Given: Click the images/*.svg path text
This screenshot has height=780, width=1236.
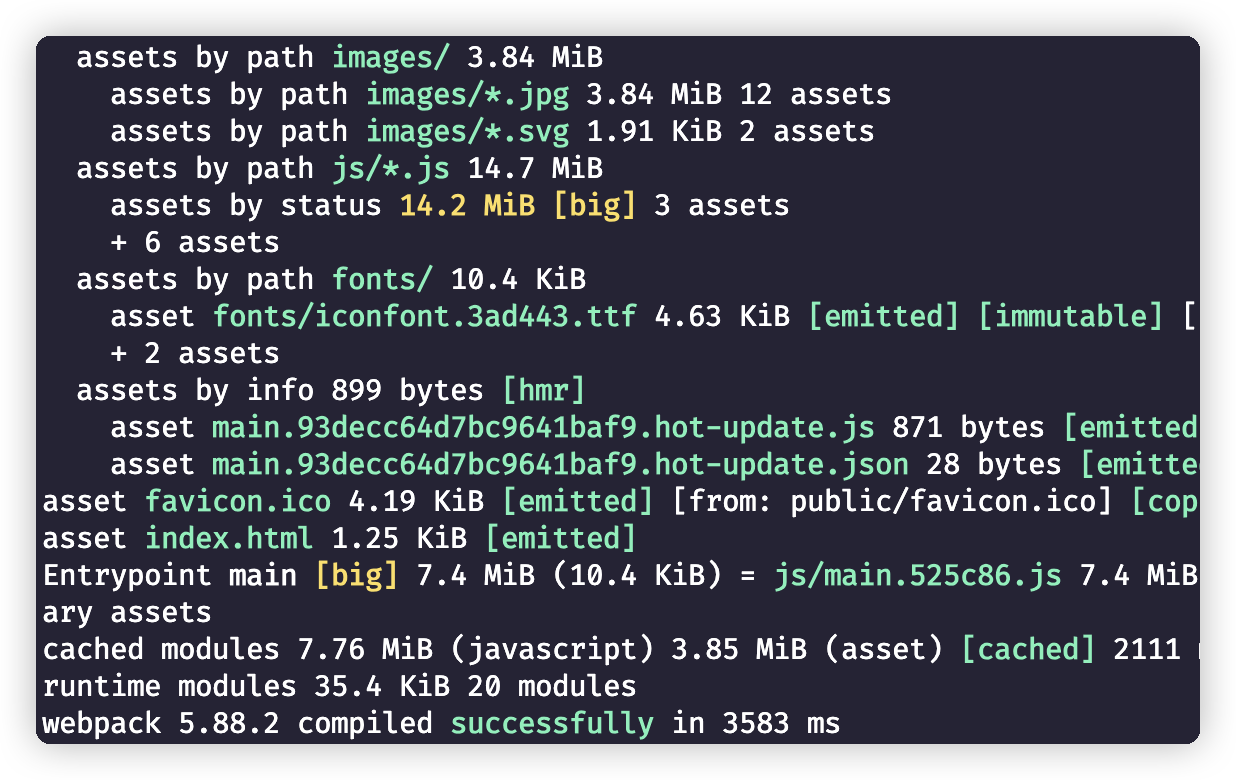Looking at the screenshot, I should (467, 132).
